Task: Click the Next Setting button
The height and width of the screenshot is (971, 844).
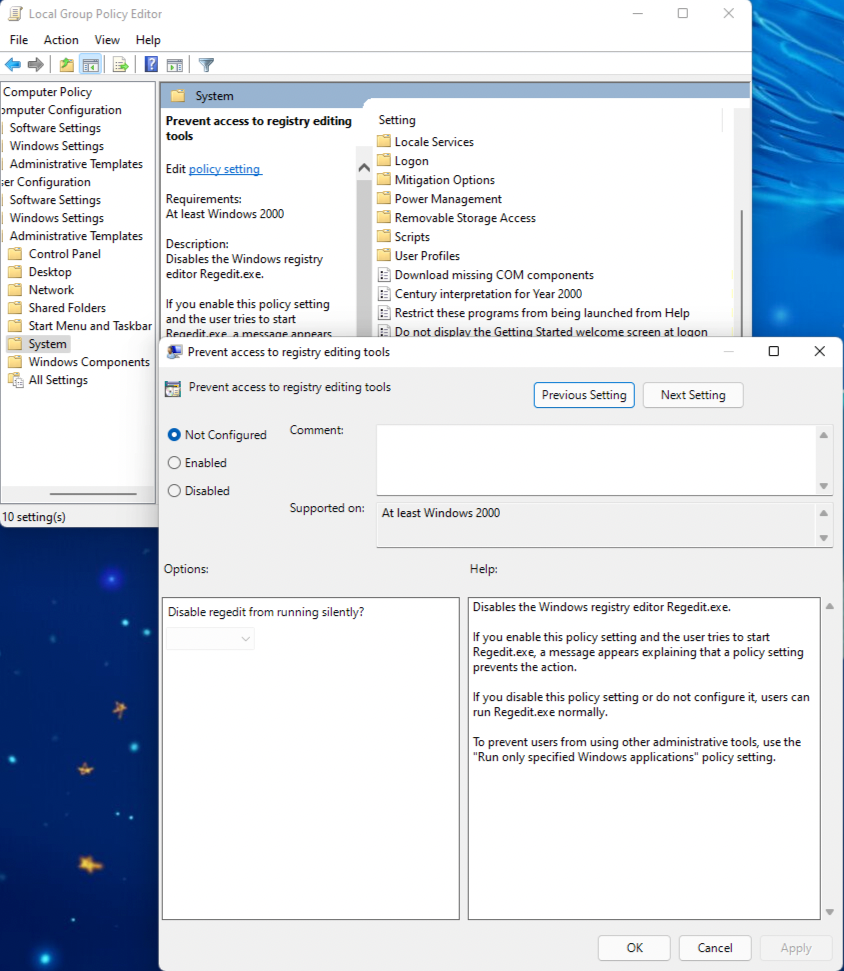Action: tap(693, 395)
